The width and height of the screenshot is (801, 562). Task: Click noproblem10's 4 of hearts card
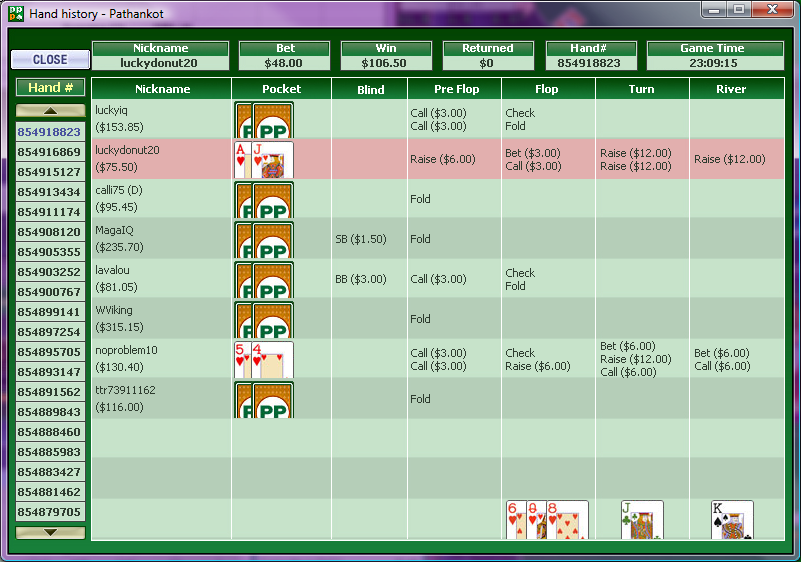[273, 360]
